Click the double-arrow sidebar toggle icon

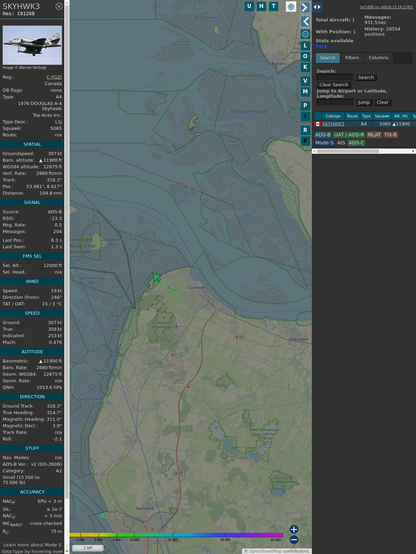click(x=317, y=7)
